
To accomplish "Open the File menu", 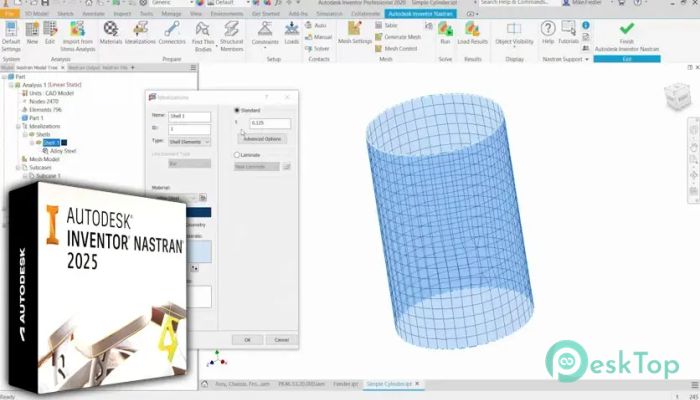I will click(x=9, y=14).
